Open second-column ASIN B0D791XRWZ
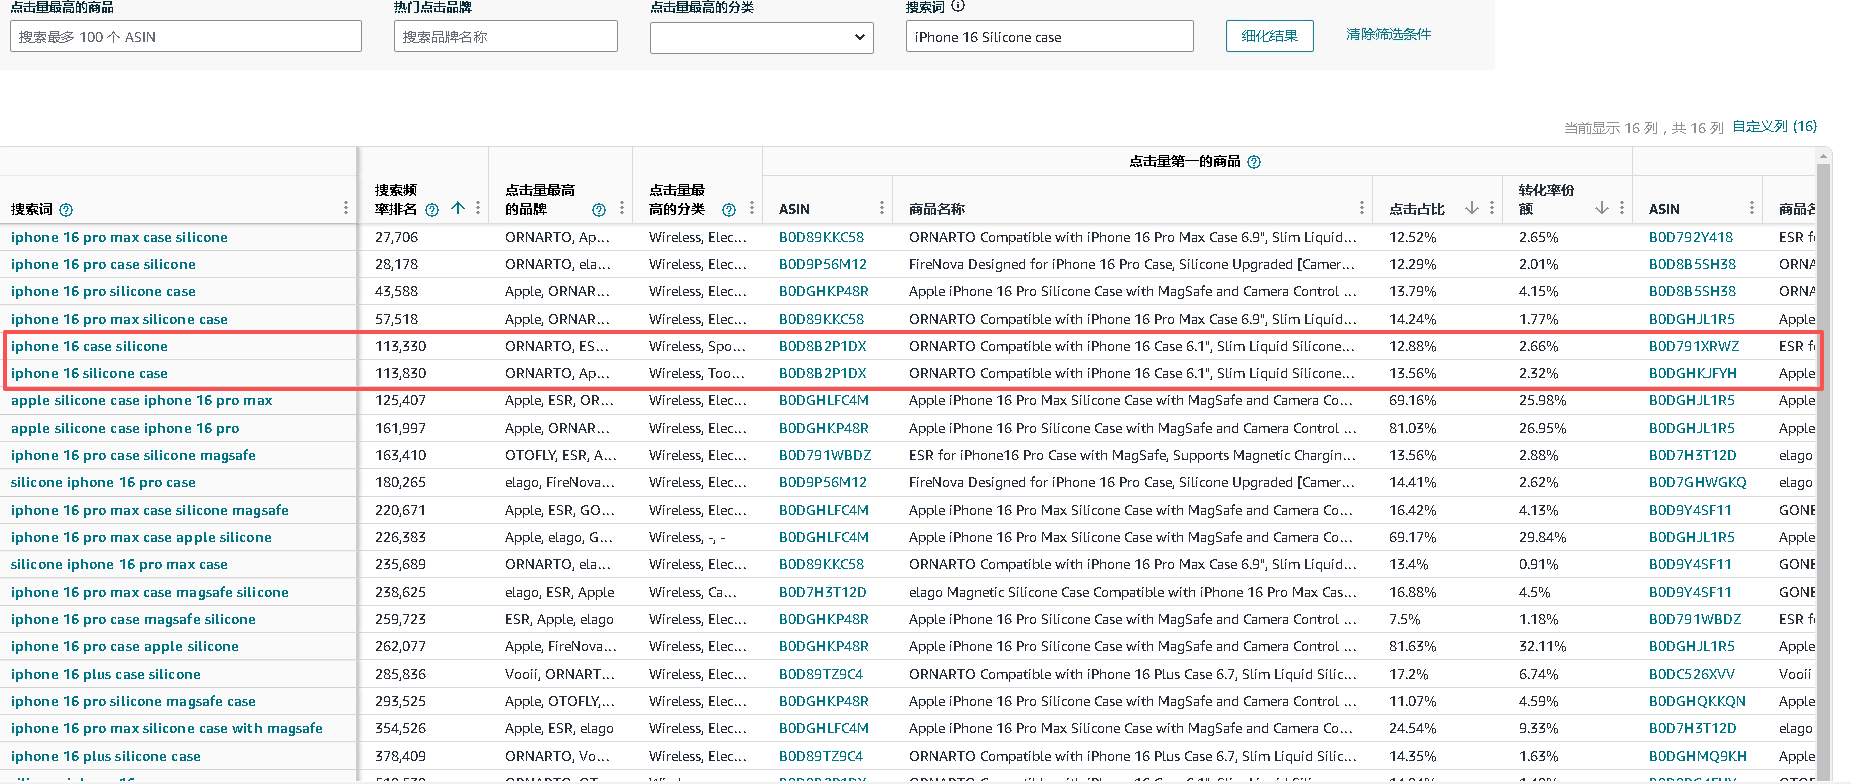Image resolution: width=1851 pixels, height=784 pixels. pos(1694,347)
